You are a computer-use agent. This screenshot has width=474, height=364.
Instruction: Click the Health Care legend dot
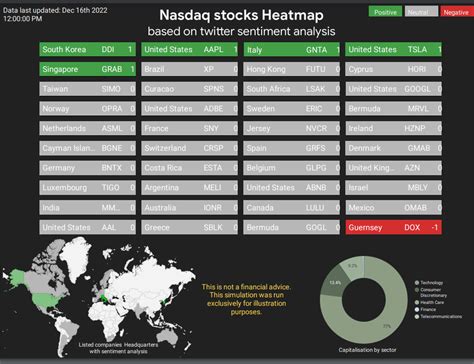[x=417, y=303]
